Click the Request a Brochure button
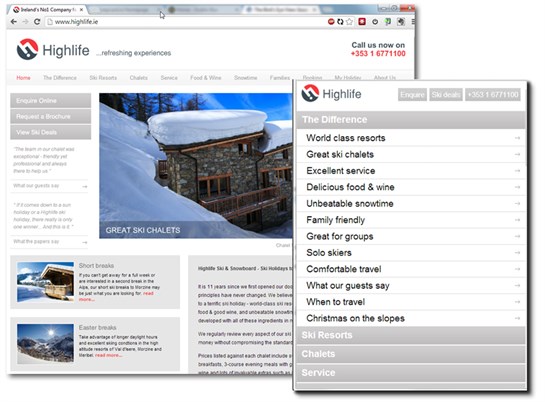Screen dimensions: 545x402 click(x=51, y=116)
